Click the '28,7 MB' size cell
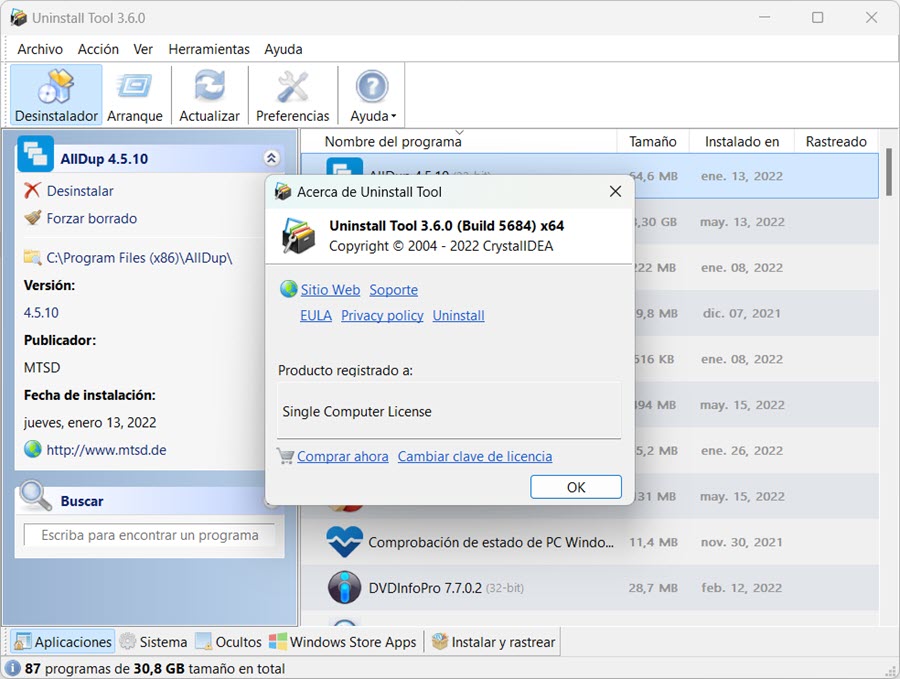Viewport: 900px width, 679px height. [653, 588]
